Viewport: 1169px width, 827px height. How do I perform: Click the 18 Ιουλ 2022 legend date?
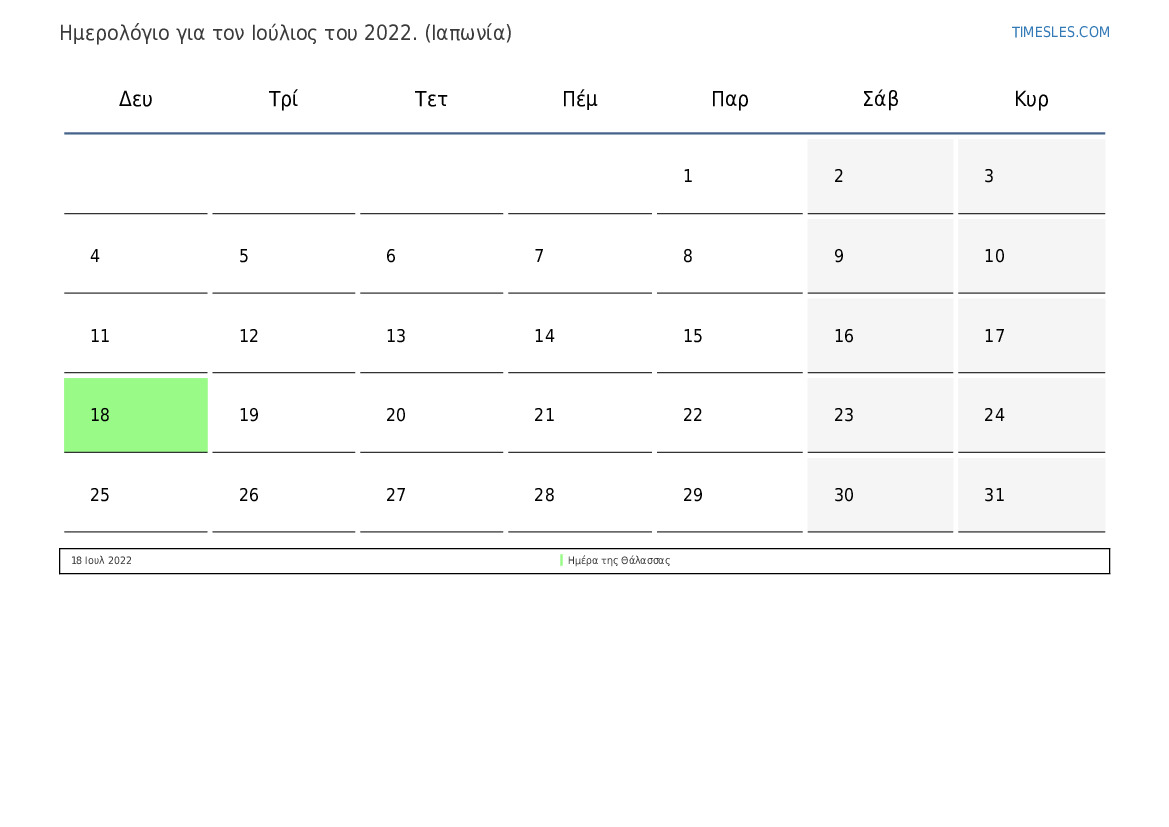101,561
